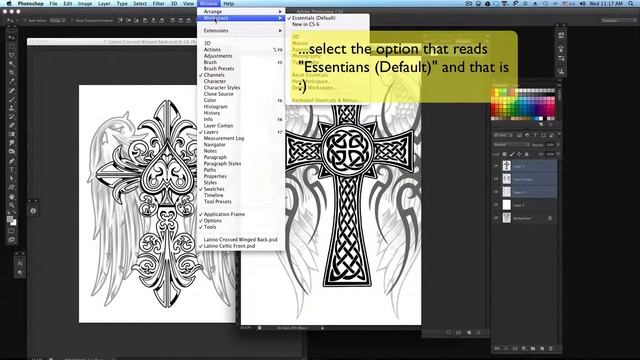Open macOS Spotlight search icon
The height and width of the screenshot is (360, 640).
pos(631,3)
